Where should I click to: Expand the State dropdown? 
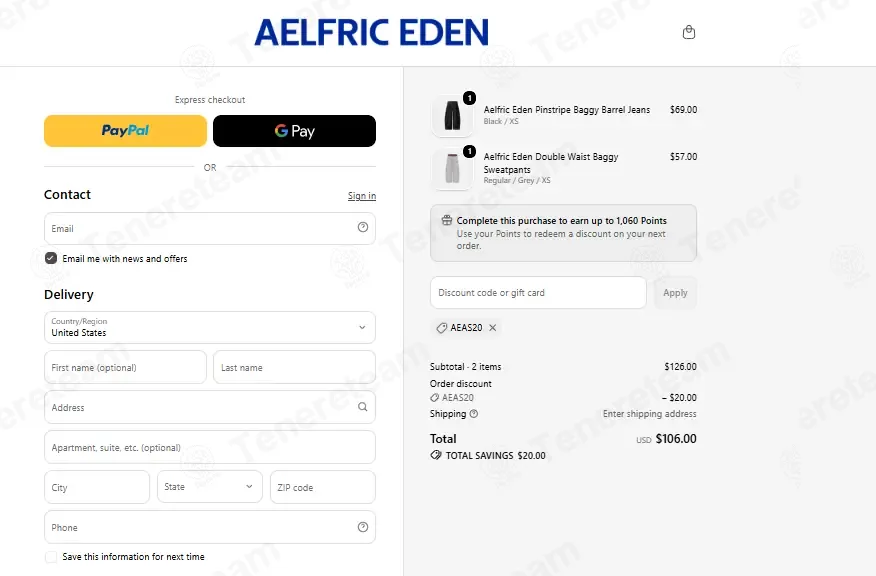coord(210,487)
